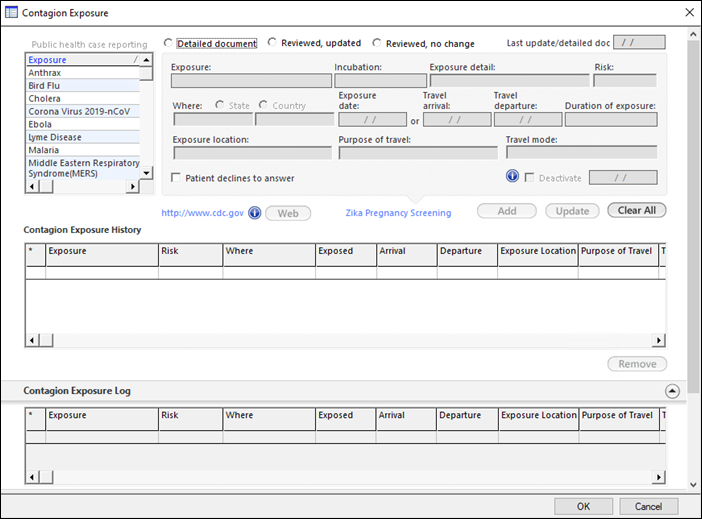Click the Web button
Screen dimensions: 702x519
tap(288, 213)
